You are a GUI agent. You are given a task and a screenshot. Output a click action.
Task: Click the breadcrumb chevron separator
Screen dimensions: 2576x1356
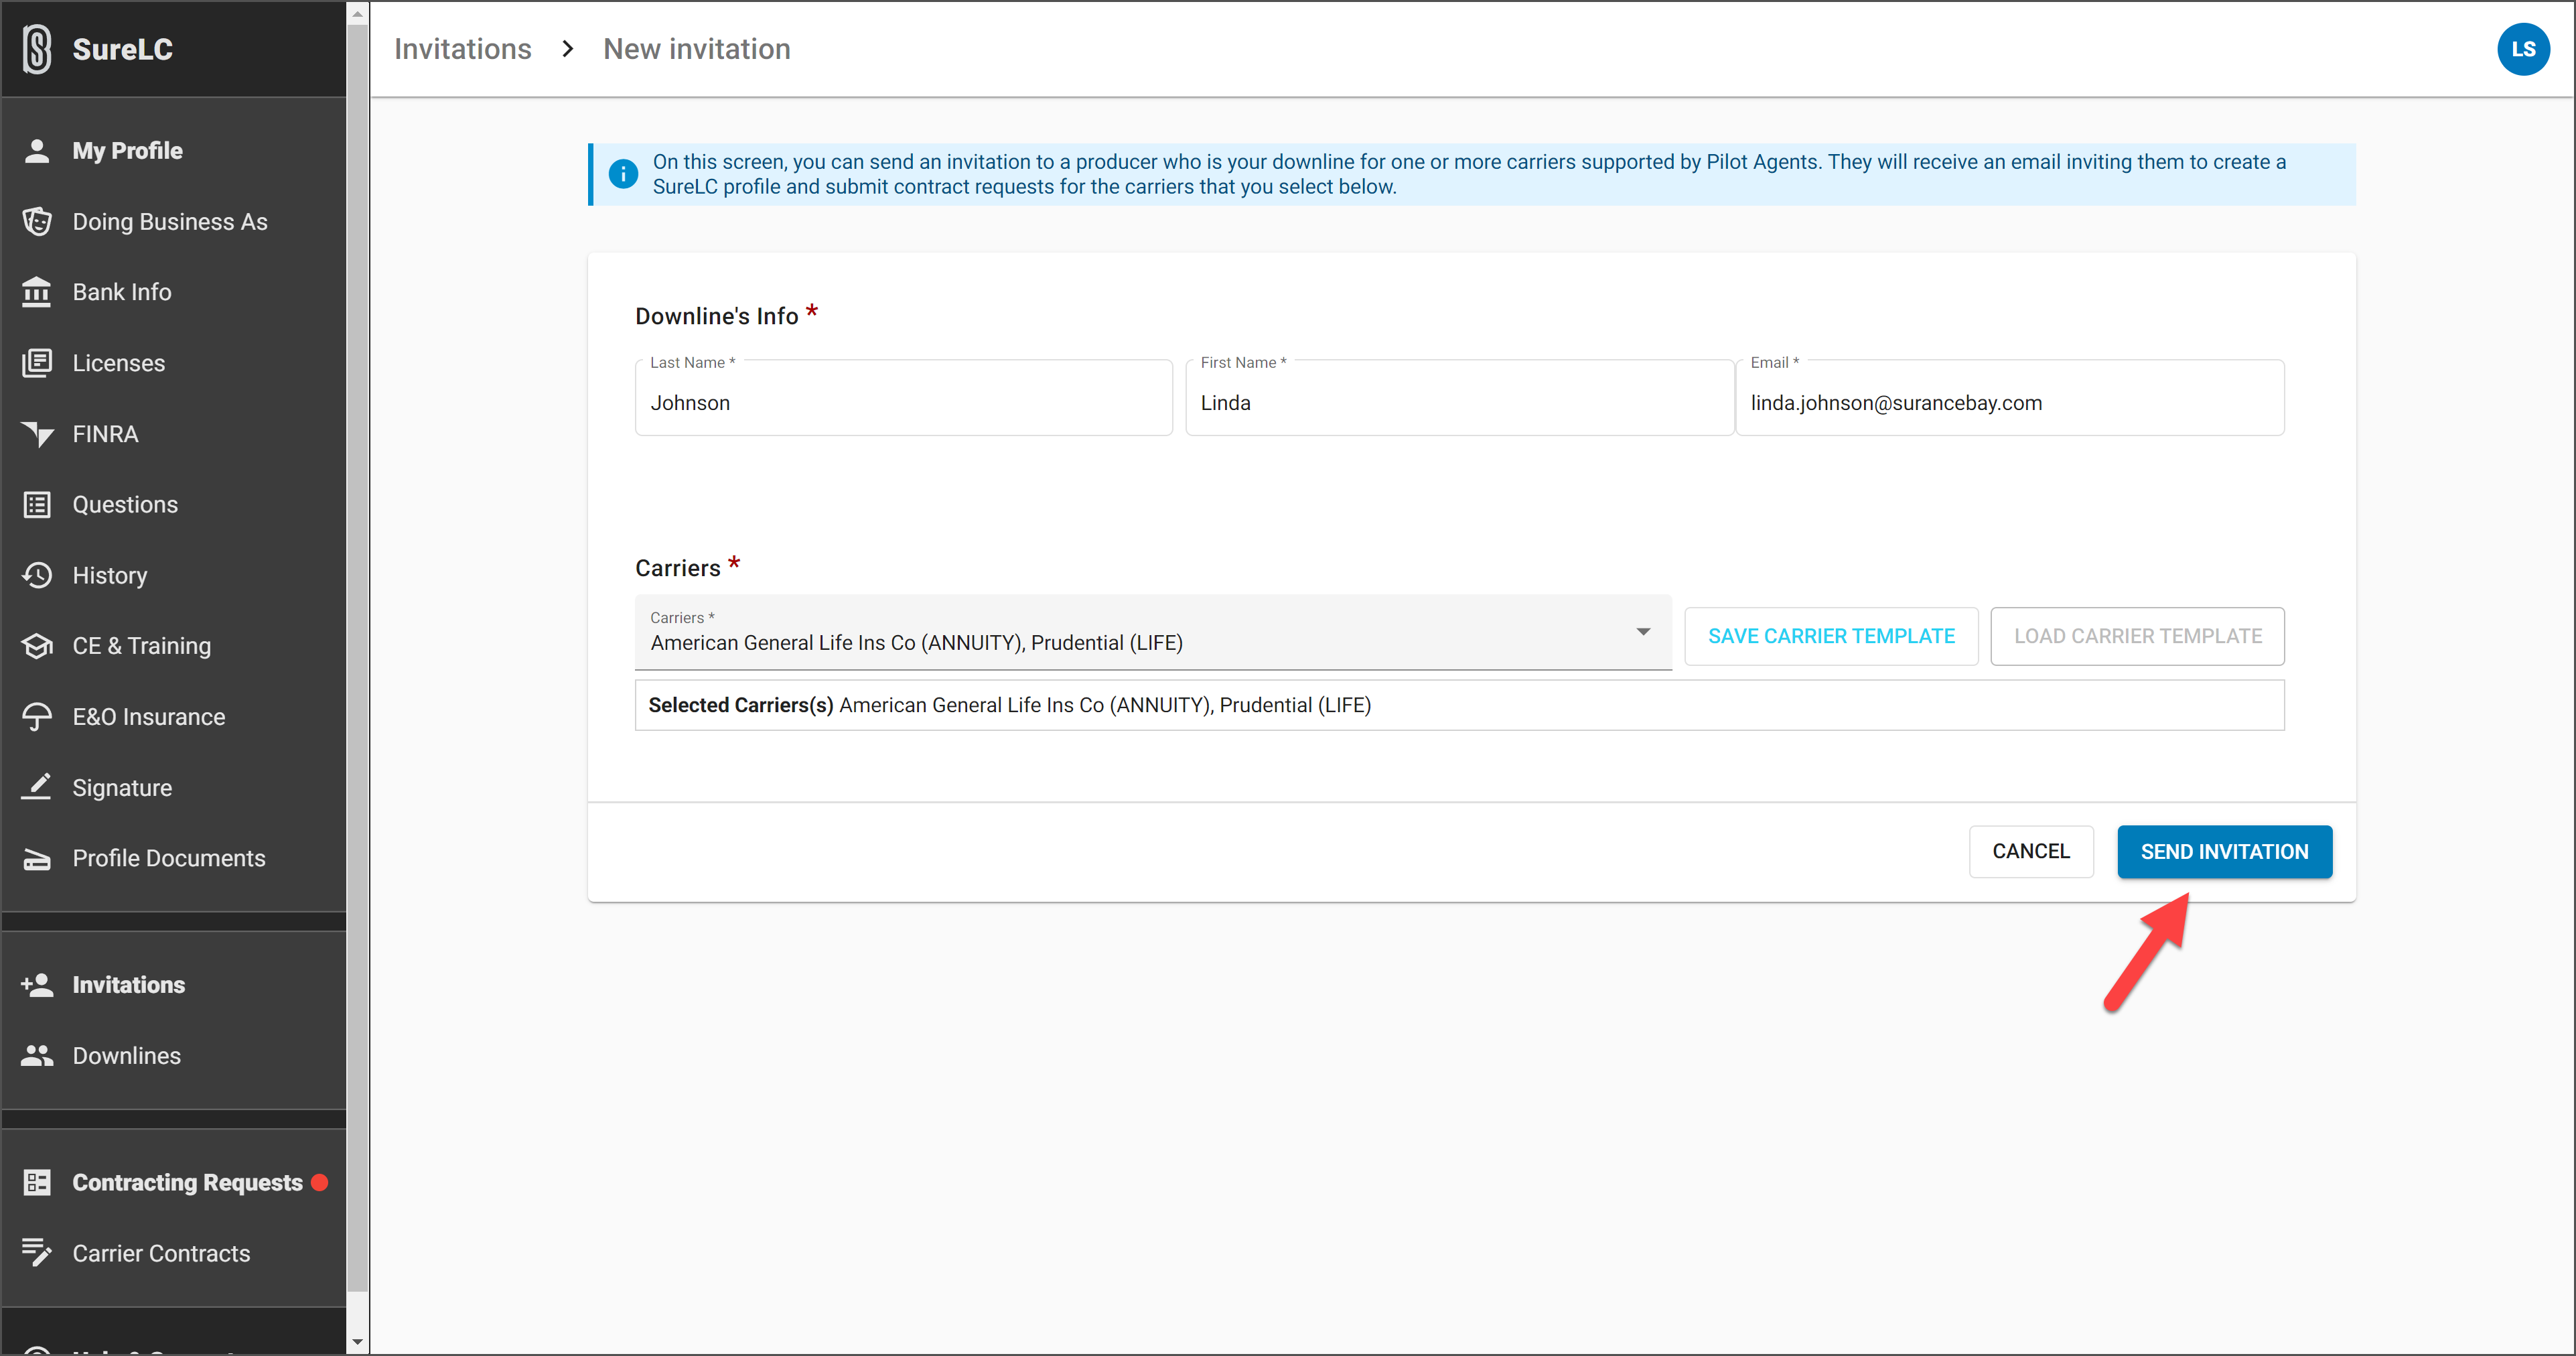(x=568, y=49)
